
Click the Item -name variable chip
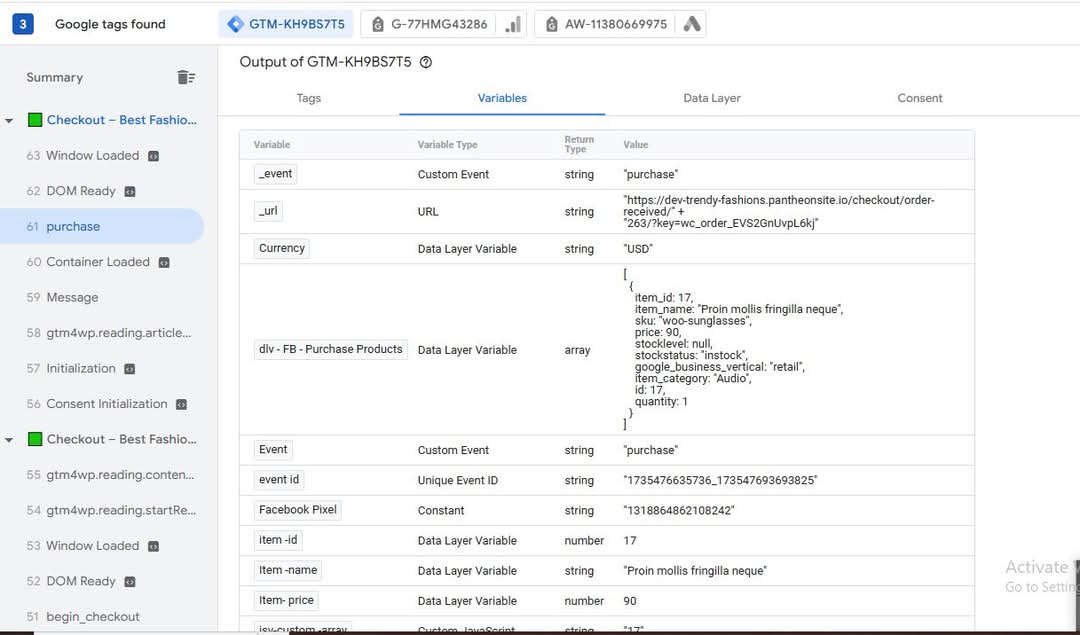[288, 570]
